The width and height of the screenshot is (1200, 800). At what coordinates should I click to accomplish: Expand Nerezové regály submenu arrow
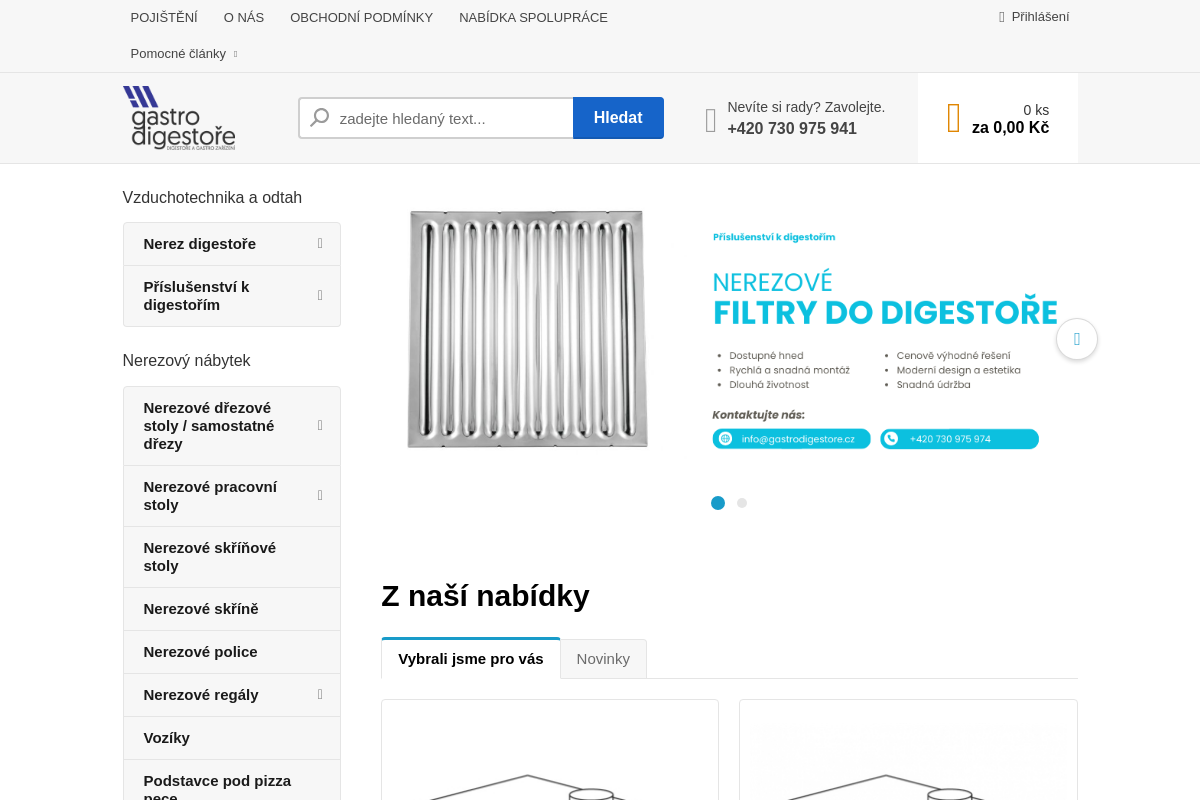(320, 695)
